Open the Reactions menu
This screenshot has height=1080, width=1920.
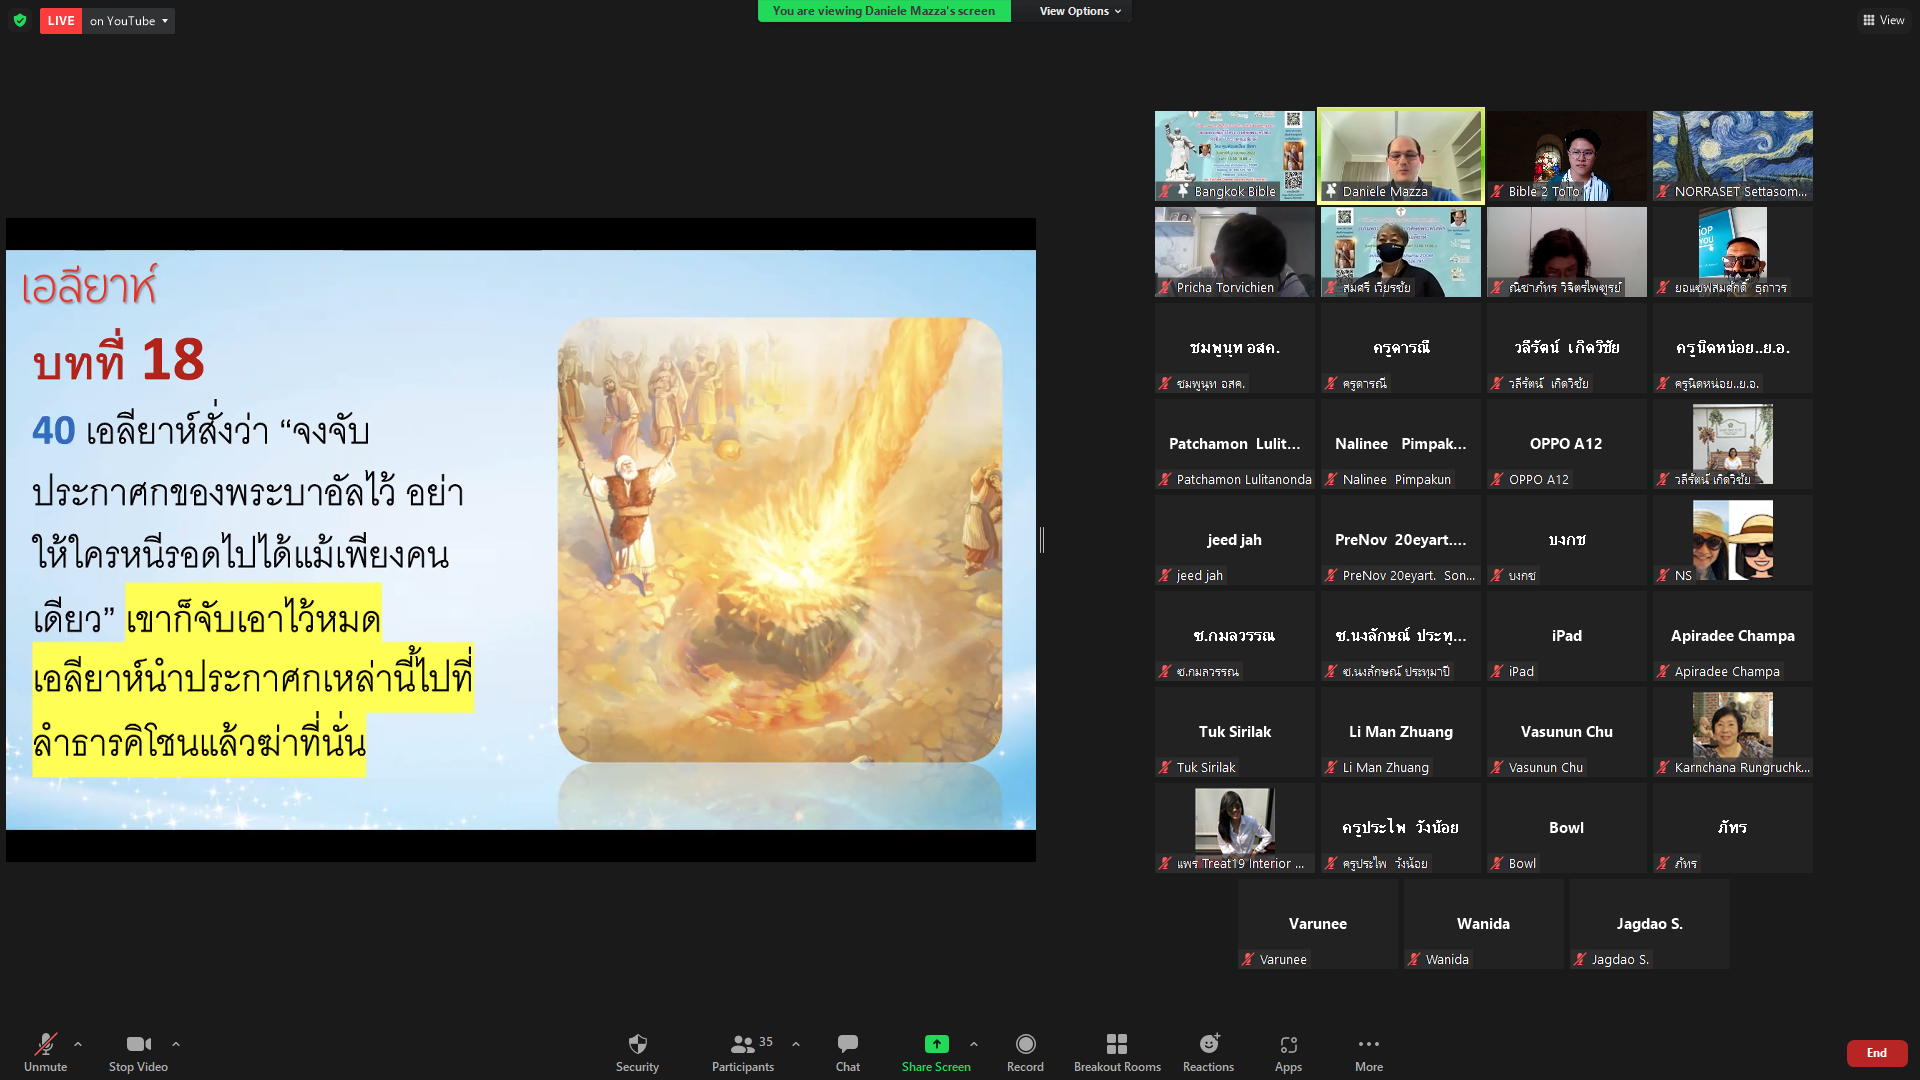[x=1208, y=1052]
